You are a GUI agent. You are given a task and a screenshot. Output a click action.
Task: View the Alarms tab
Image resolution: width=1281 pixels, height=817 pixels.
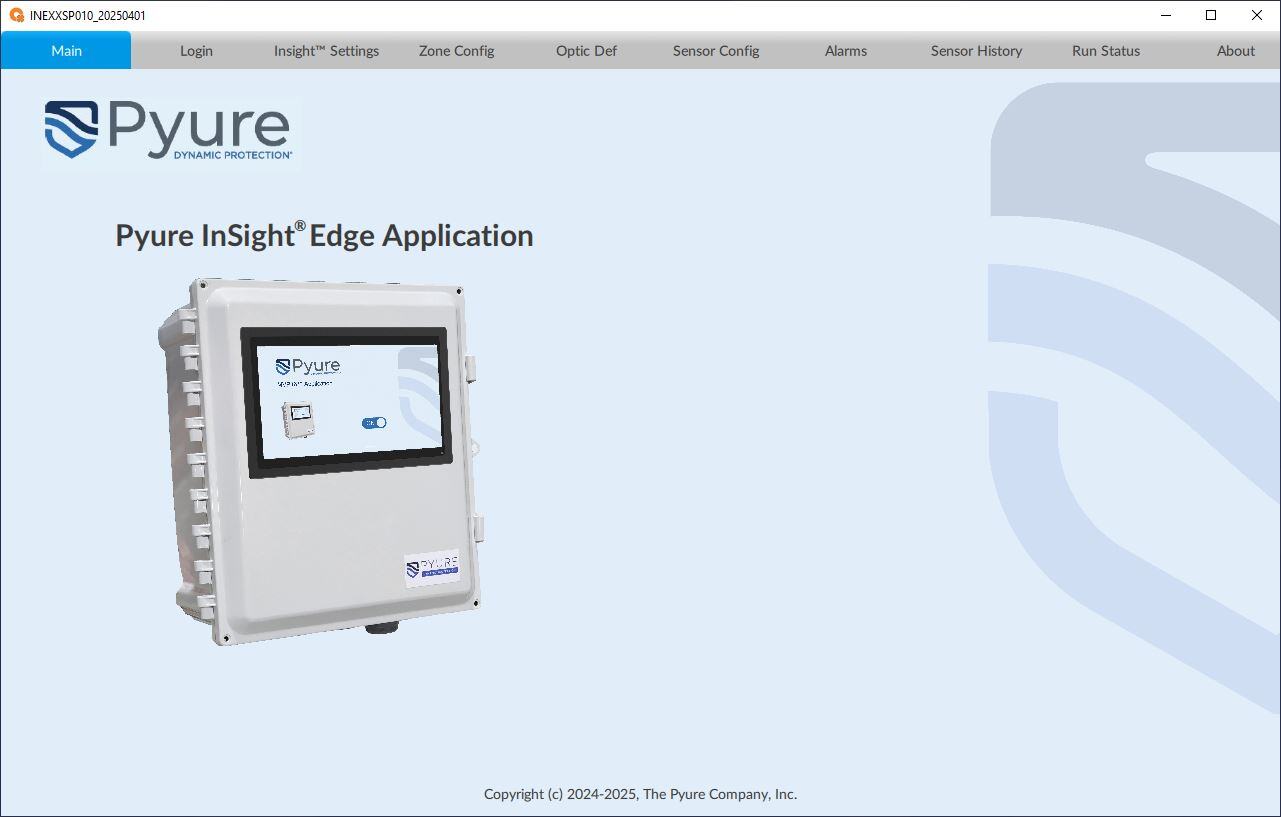pyautogui.click(x=846, y=50)
